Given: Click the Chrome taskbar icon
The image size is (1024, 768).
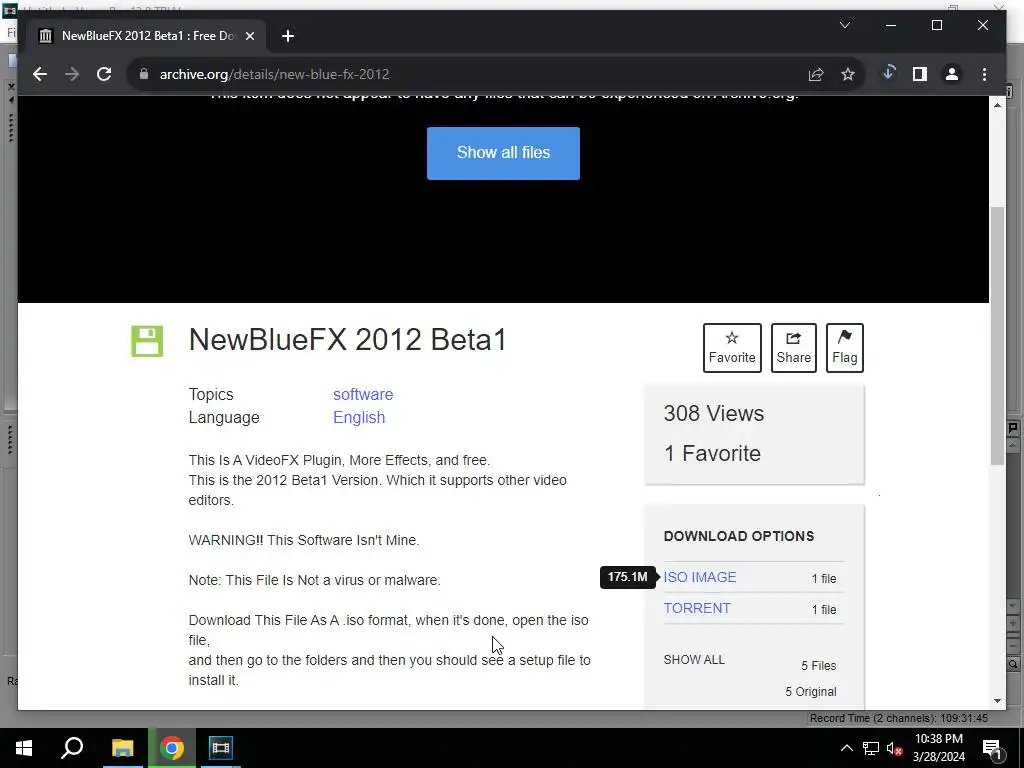Looking at the screenshot, I should (172, 748).
